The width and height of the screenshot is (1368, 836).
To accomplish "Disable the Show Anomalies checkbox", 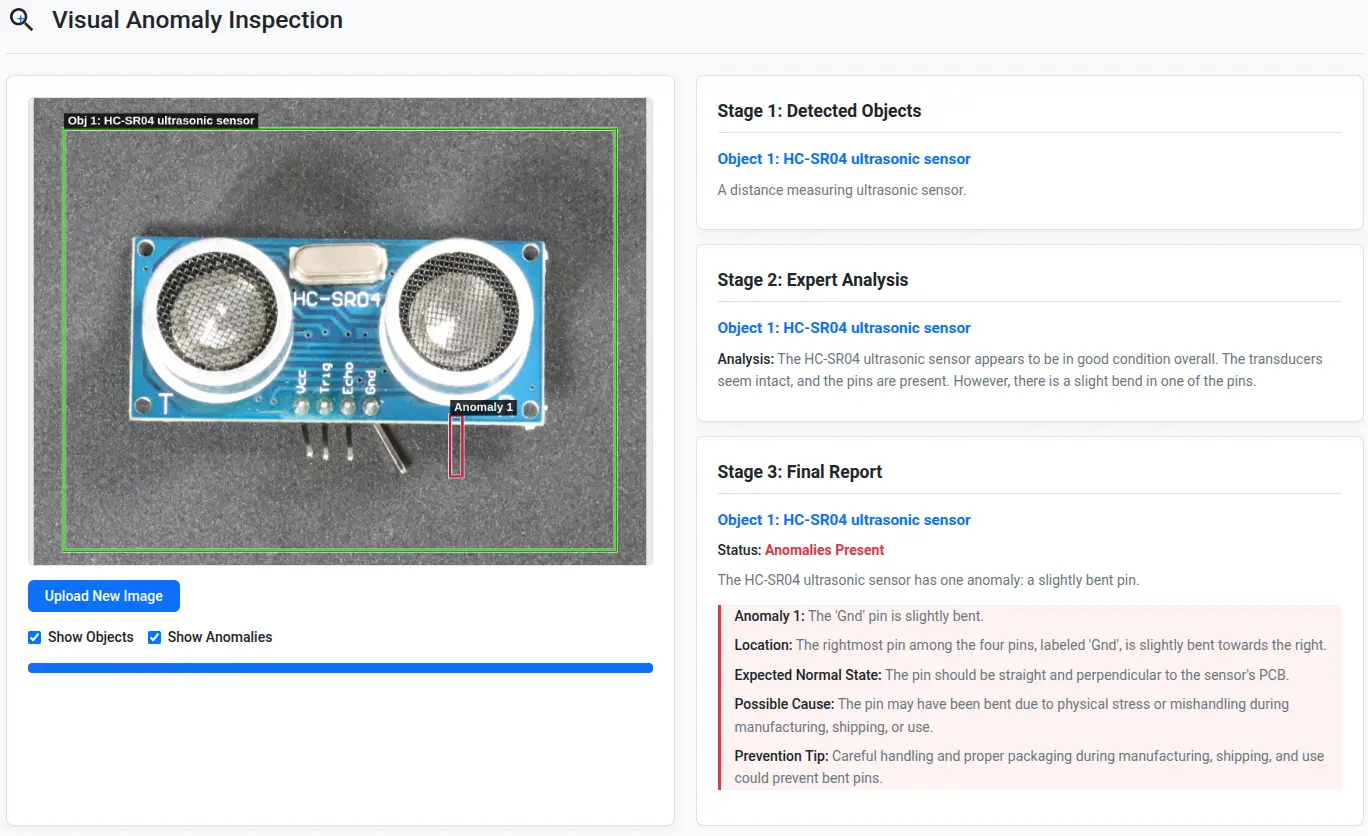I will point(155,637).
